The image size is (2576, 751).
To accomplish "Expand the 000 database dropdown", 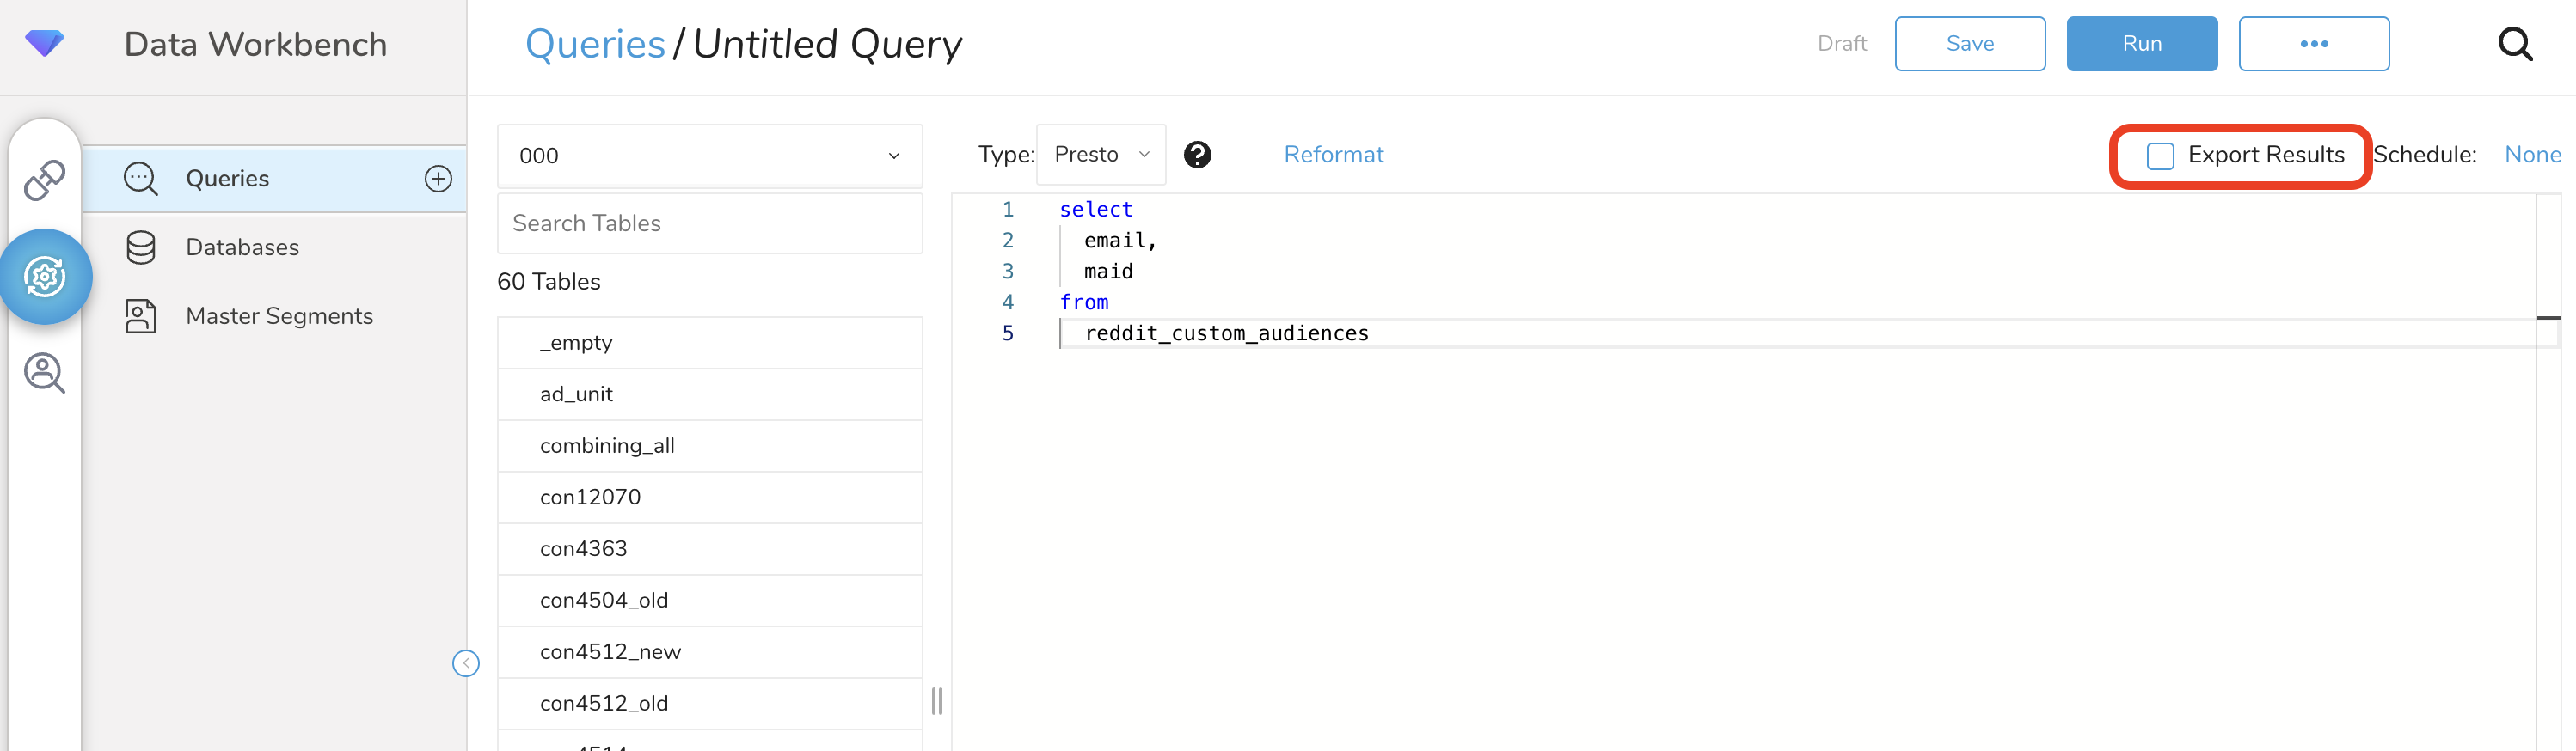I will [709, 156].
